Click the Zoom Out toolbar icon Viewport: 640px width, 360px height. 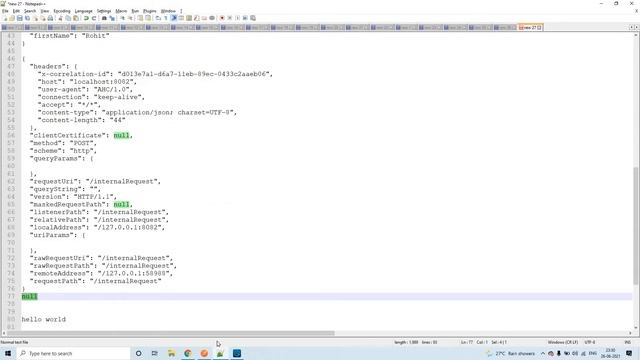130,18
